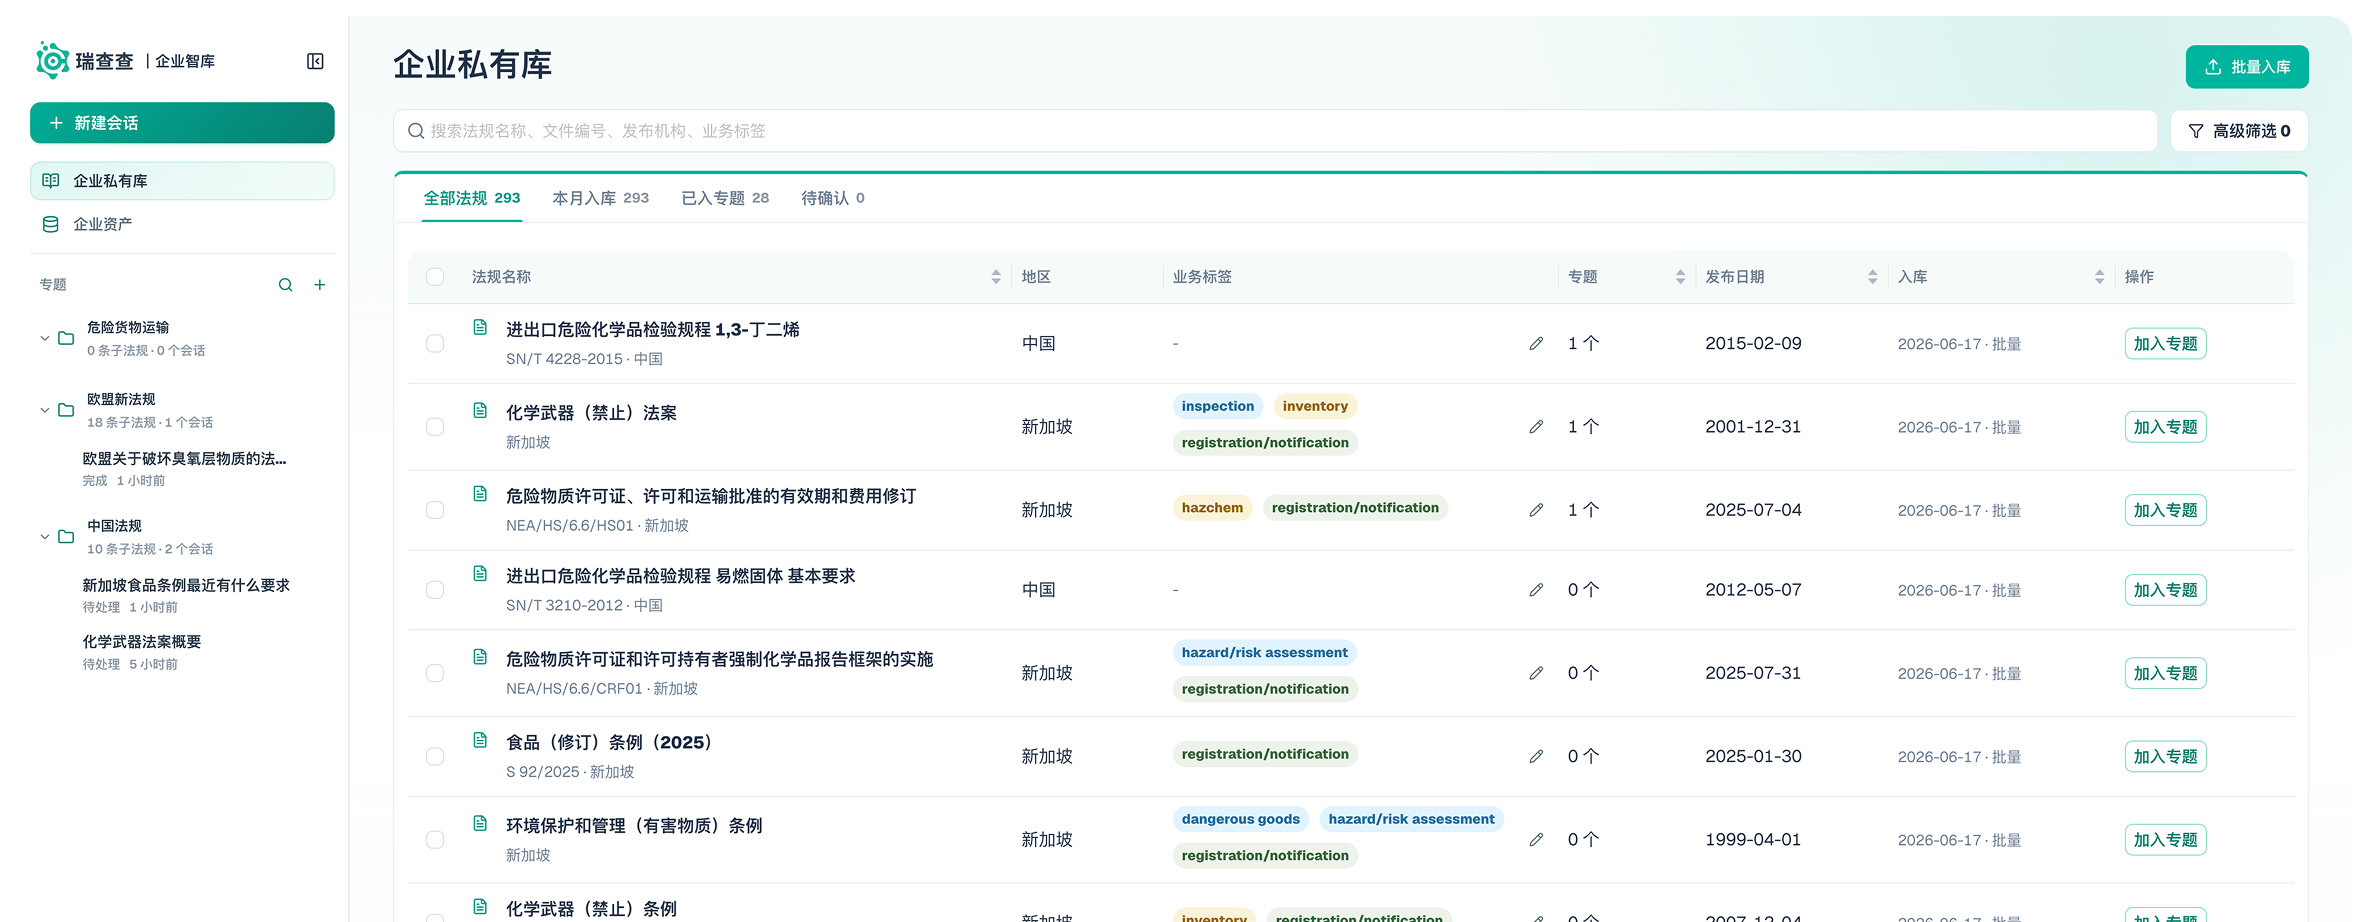Start a 新建会话 conversation

pos(182,123)
